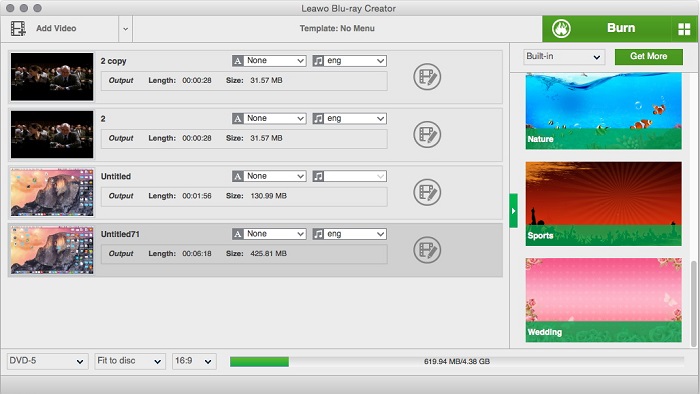Screen dimensions: 700x394
Task: Click the '2 copy' title text
Action: tap(113, 61)
